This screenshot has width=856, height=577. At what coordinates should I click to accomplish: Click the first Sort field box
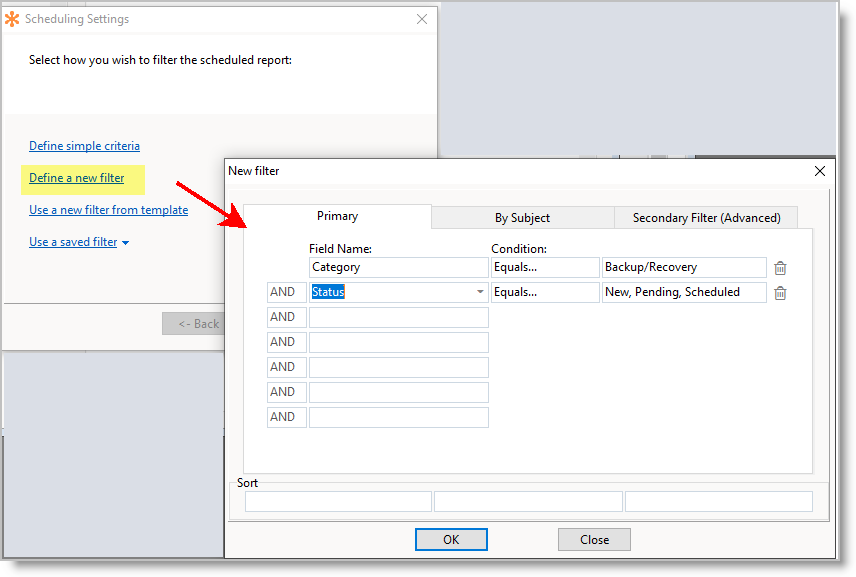coord(338,502)
